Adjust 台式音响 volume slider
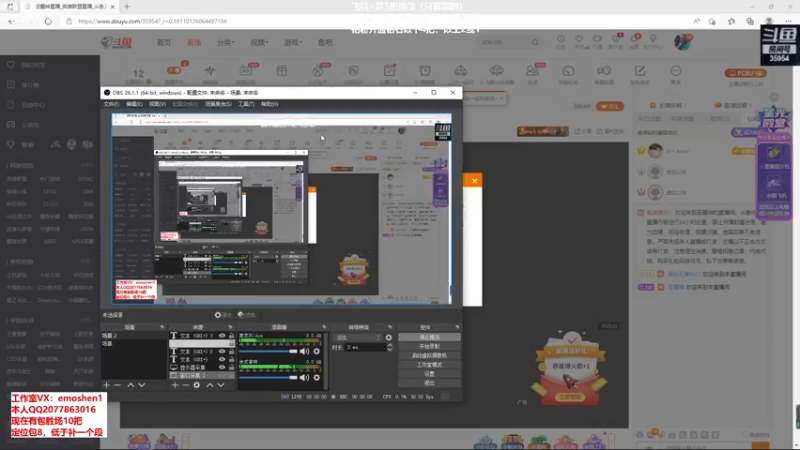 pyautogui.click(x=268, y=378)
